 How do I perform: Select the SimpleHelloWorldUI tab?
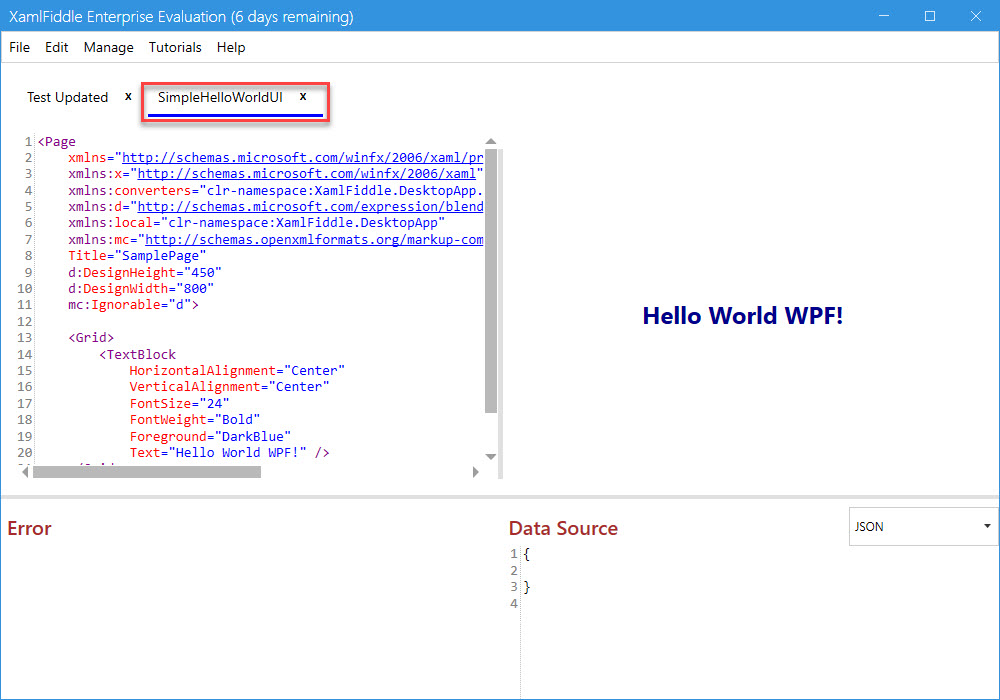point(220,98)
